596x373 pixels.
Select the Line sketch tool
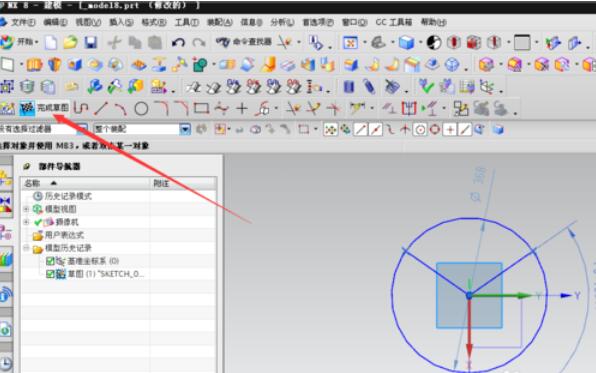pyautogui.click(x=101, y=109)
